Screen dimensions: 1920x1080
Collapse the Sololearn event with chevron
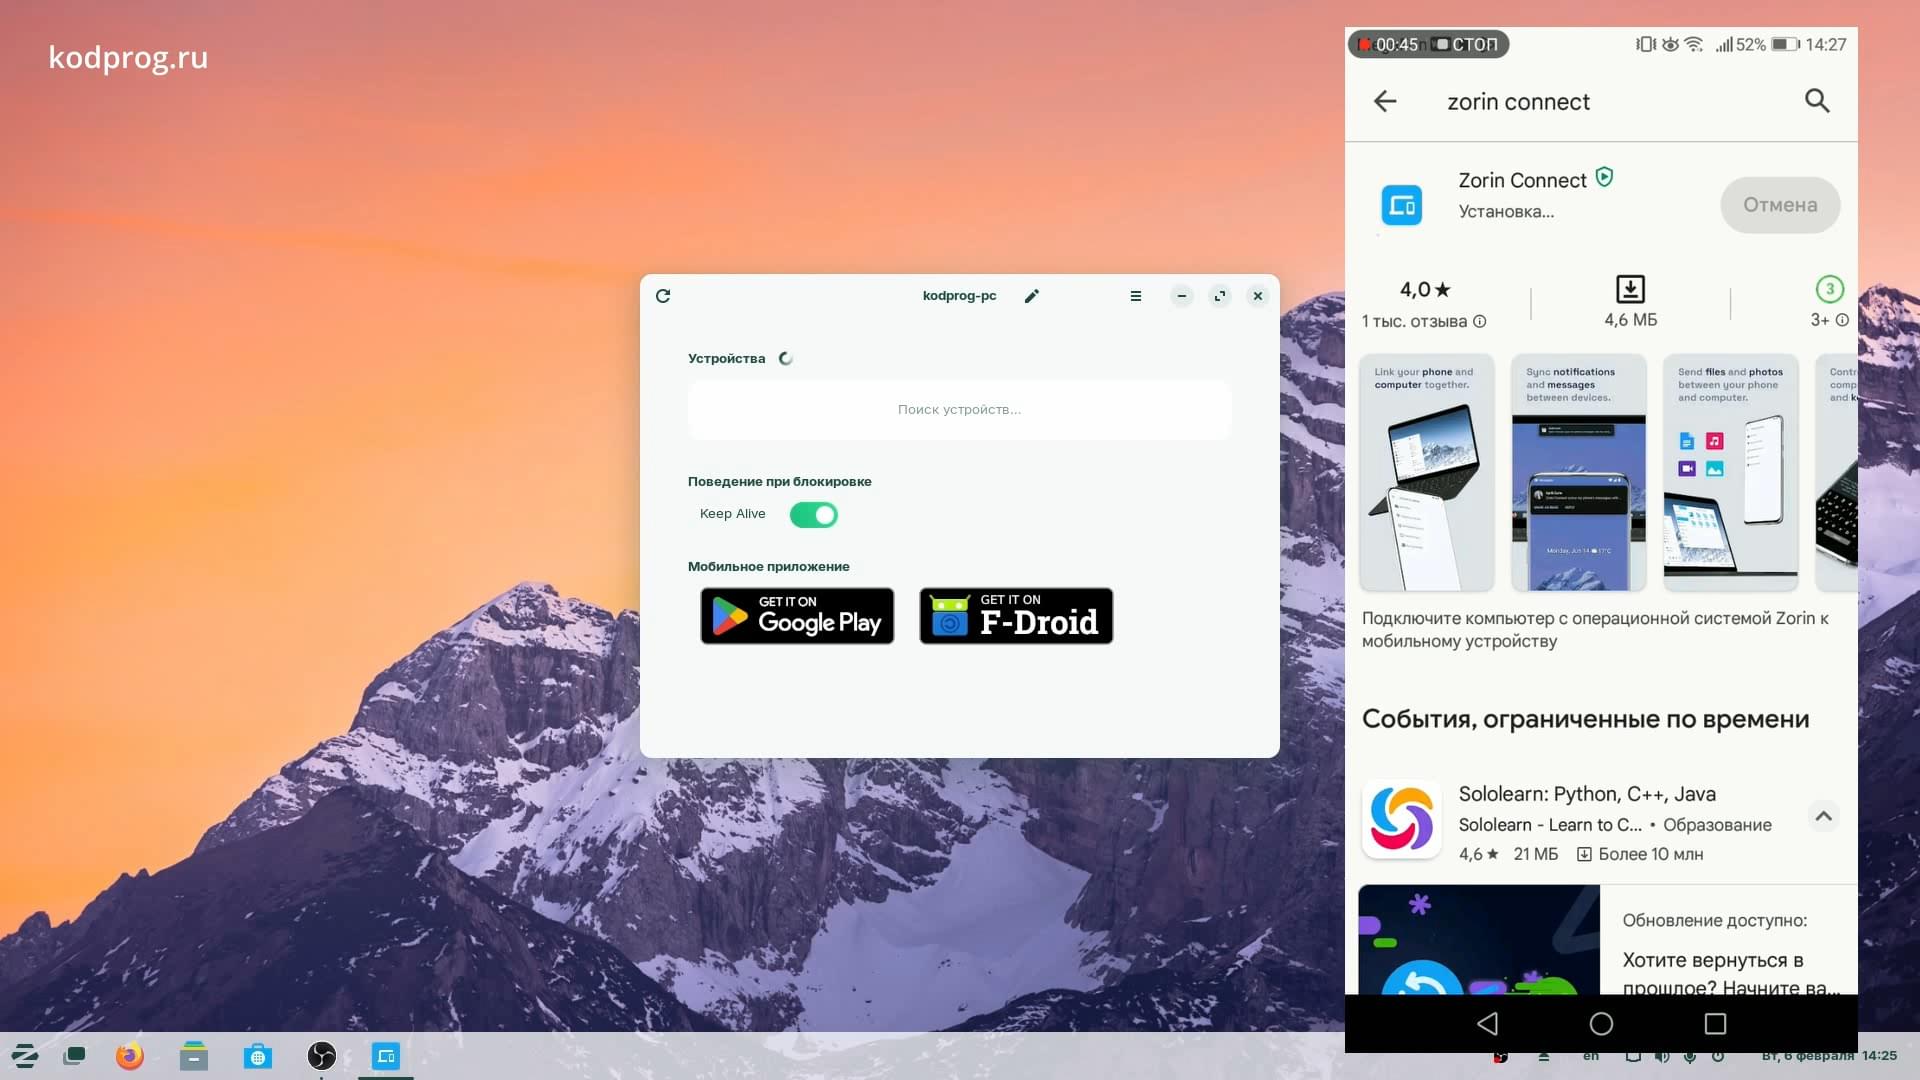coord(1823,816)
